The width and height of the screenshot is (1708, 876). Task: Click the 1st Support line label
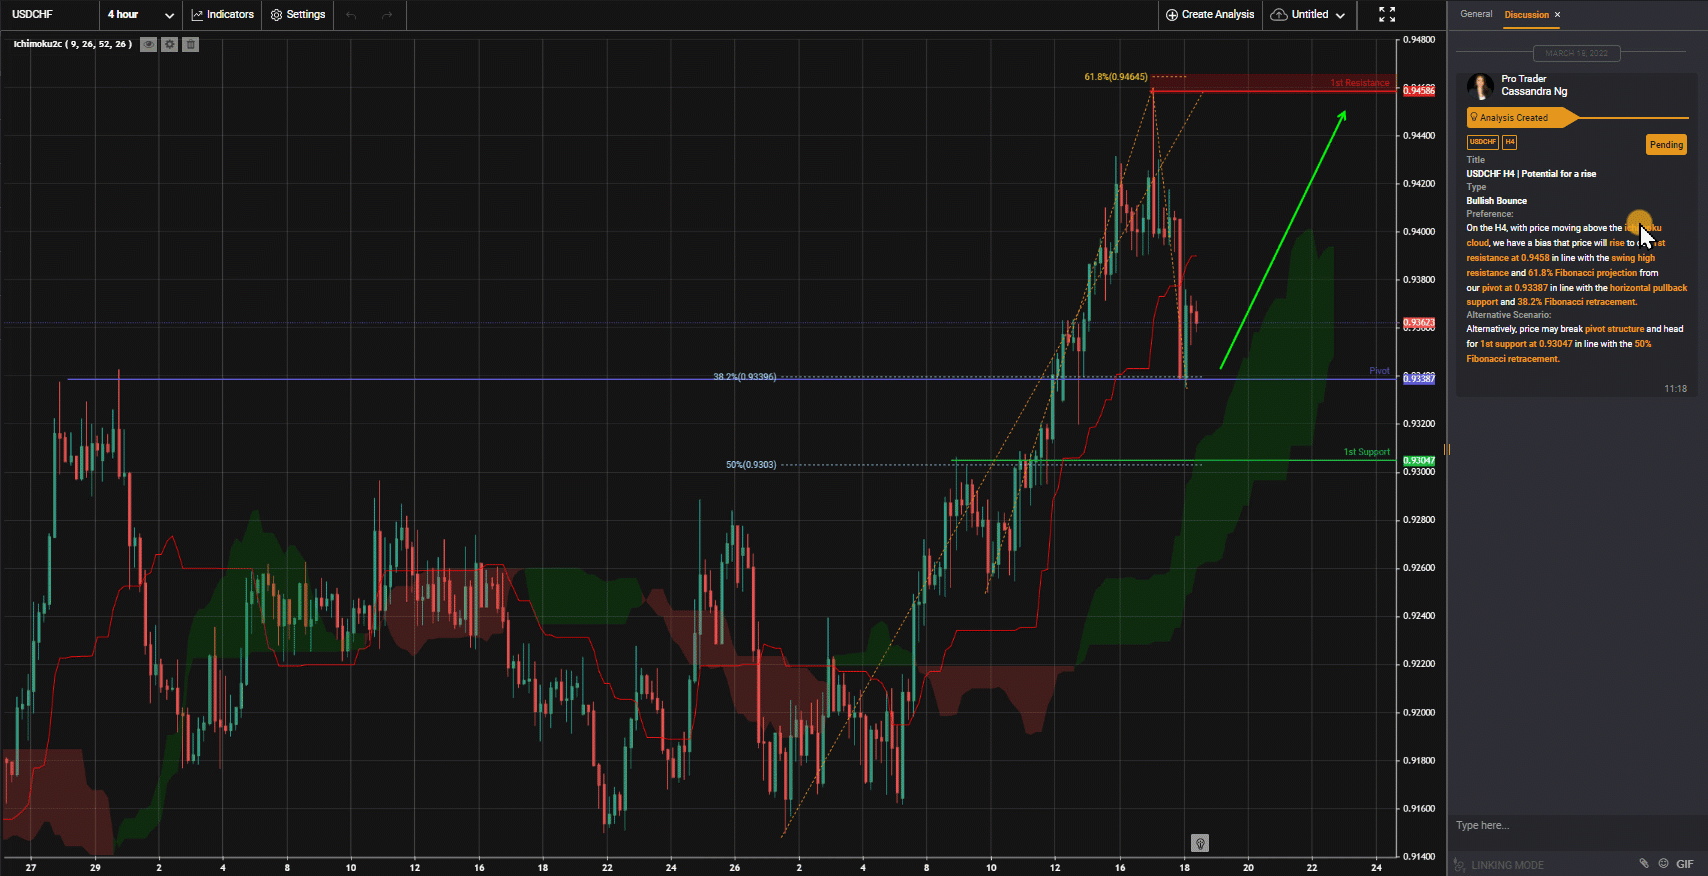1367,452
